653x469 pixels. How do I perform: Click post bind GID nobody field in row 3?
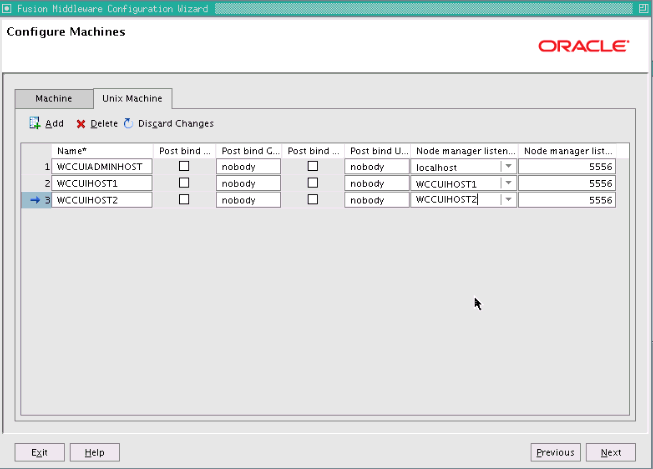tap(248, 200)
